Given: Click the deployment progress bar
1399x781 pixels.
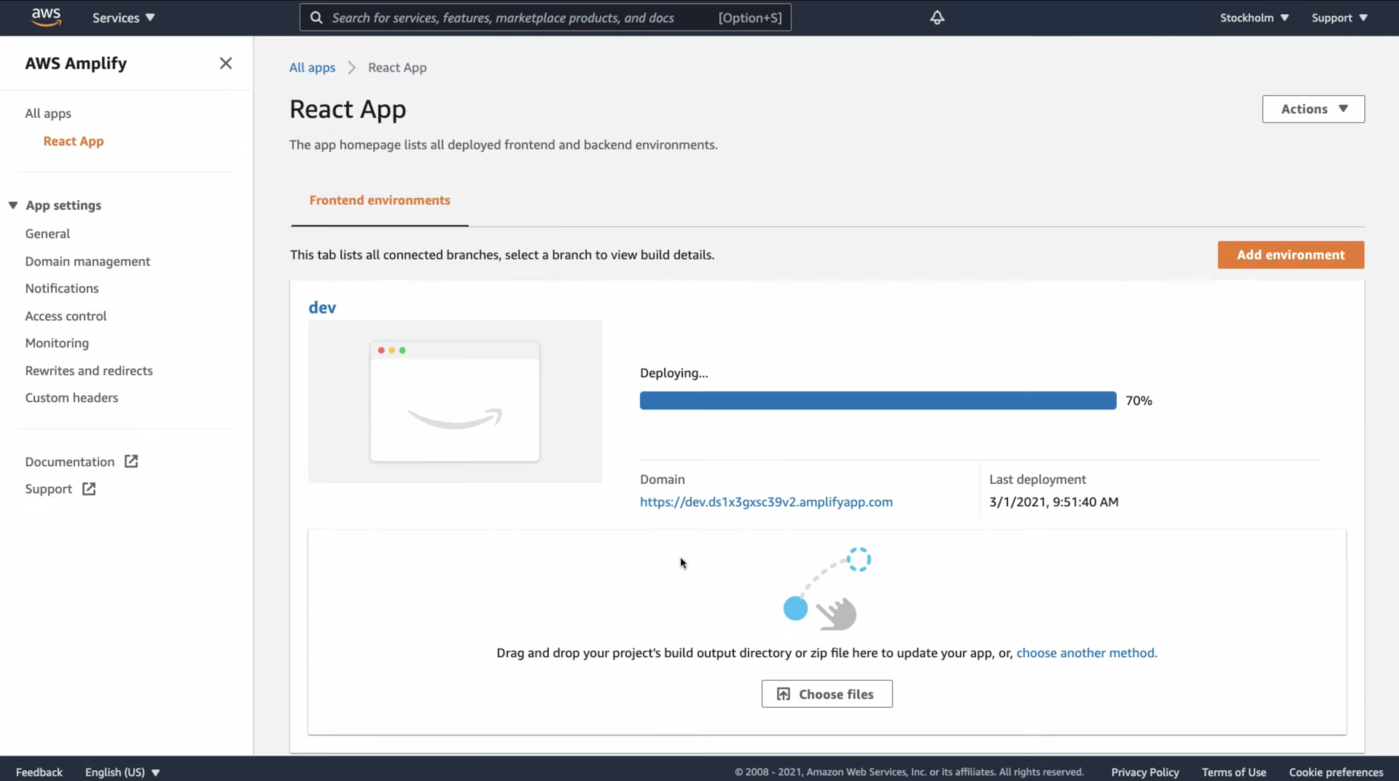Looking at the screenshot, I should coord(877,400).
